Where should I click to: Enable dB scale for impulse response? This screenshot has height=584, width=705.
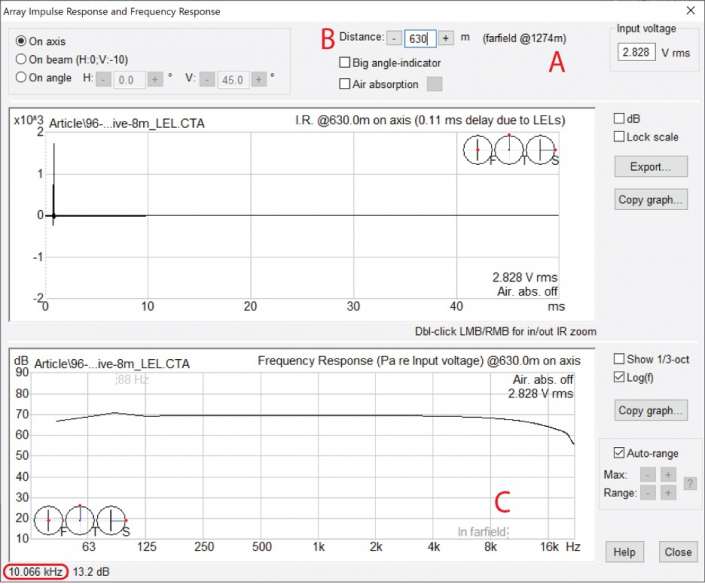click(620, 118)
